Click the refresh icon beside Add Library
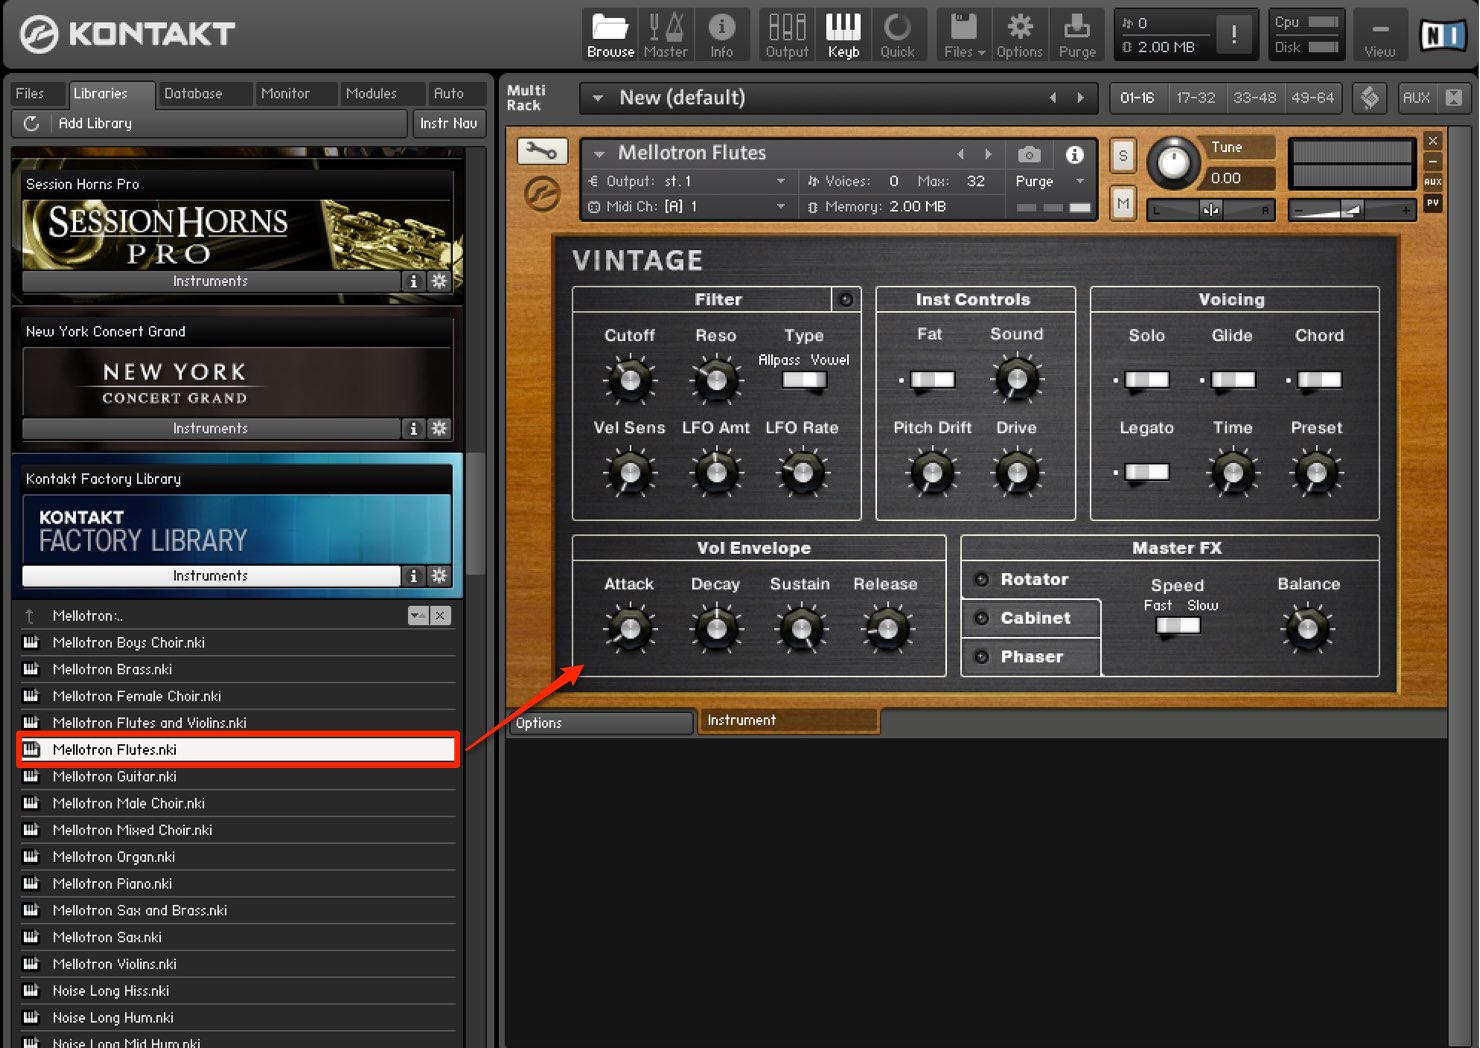Viewport: 1480px width, 1048px height. (31, 123)
